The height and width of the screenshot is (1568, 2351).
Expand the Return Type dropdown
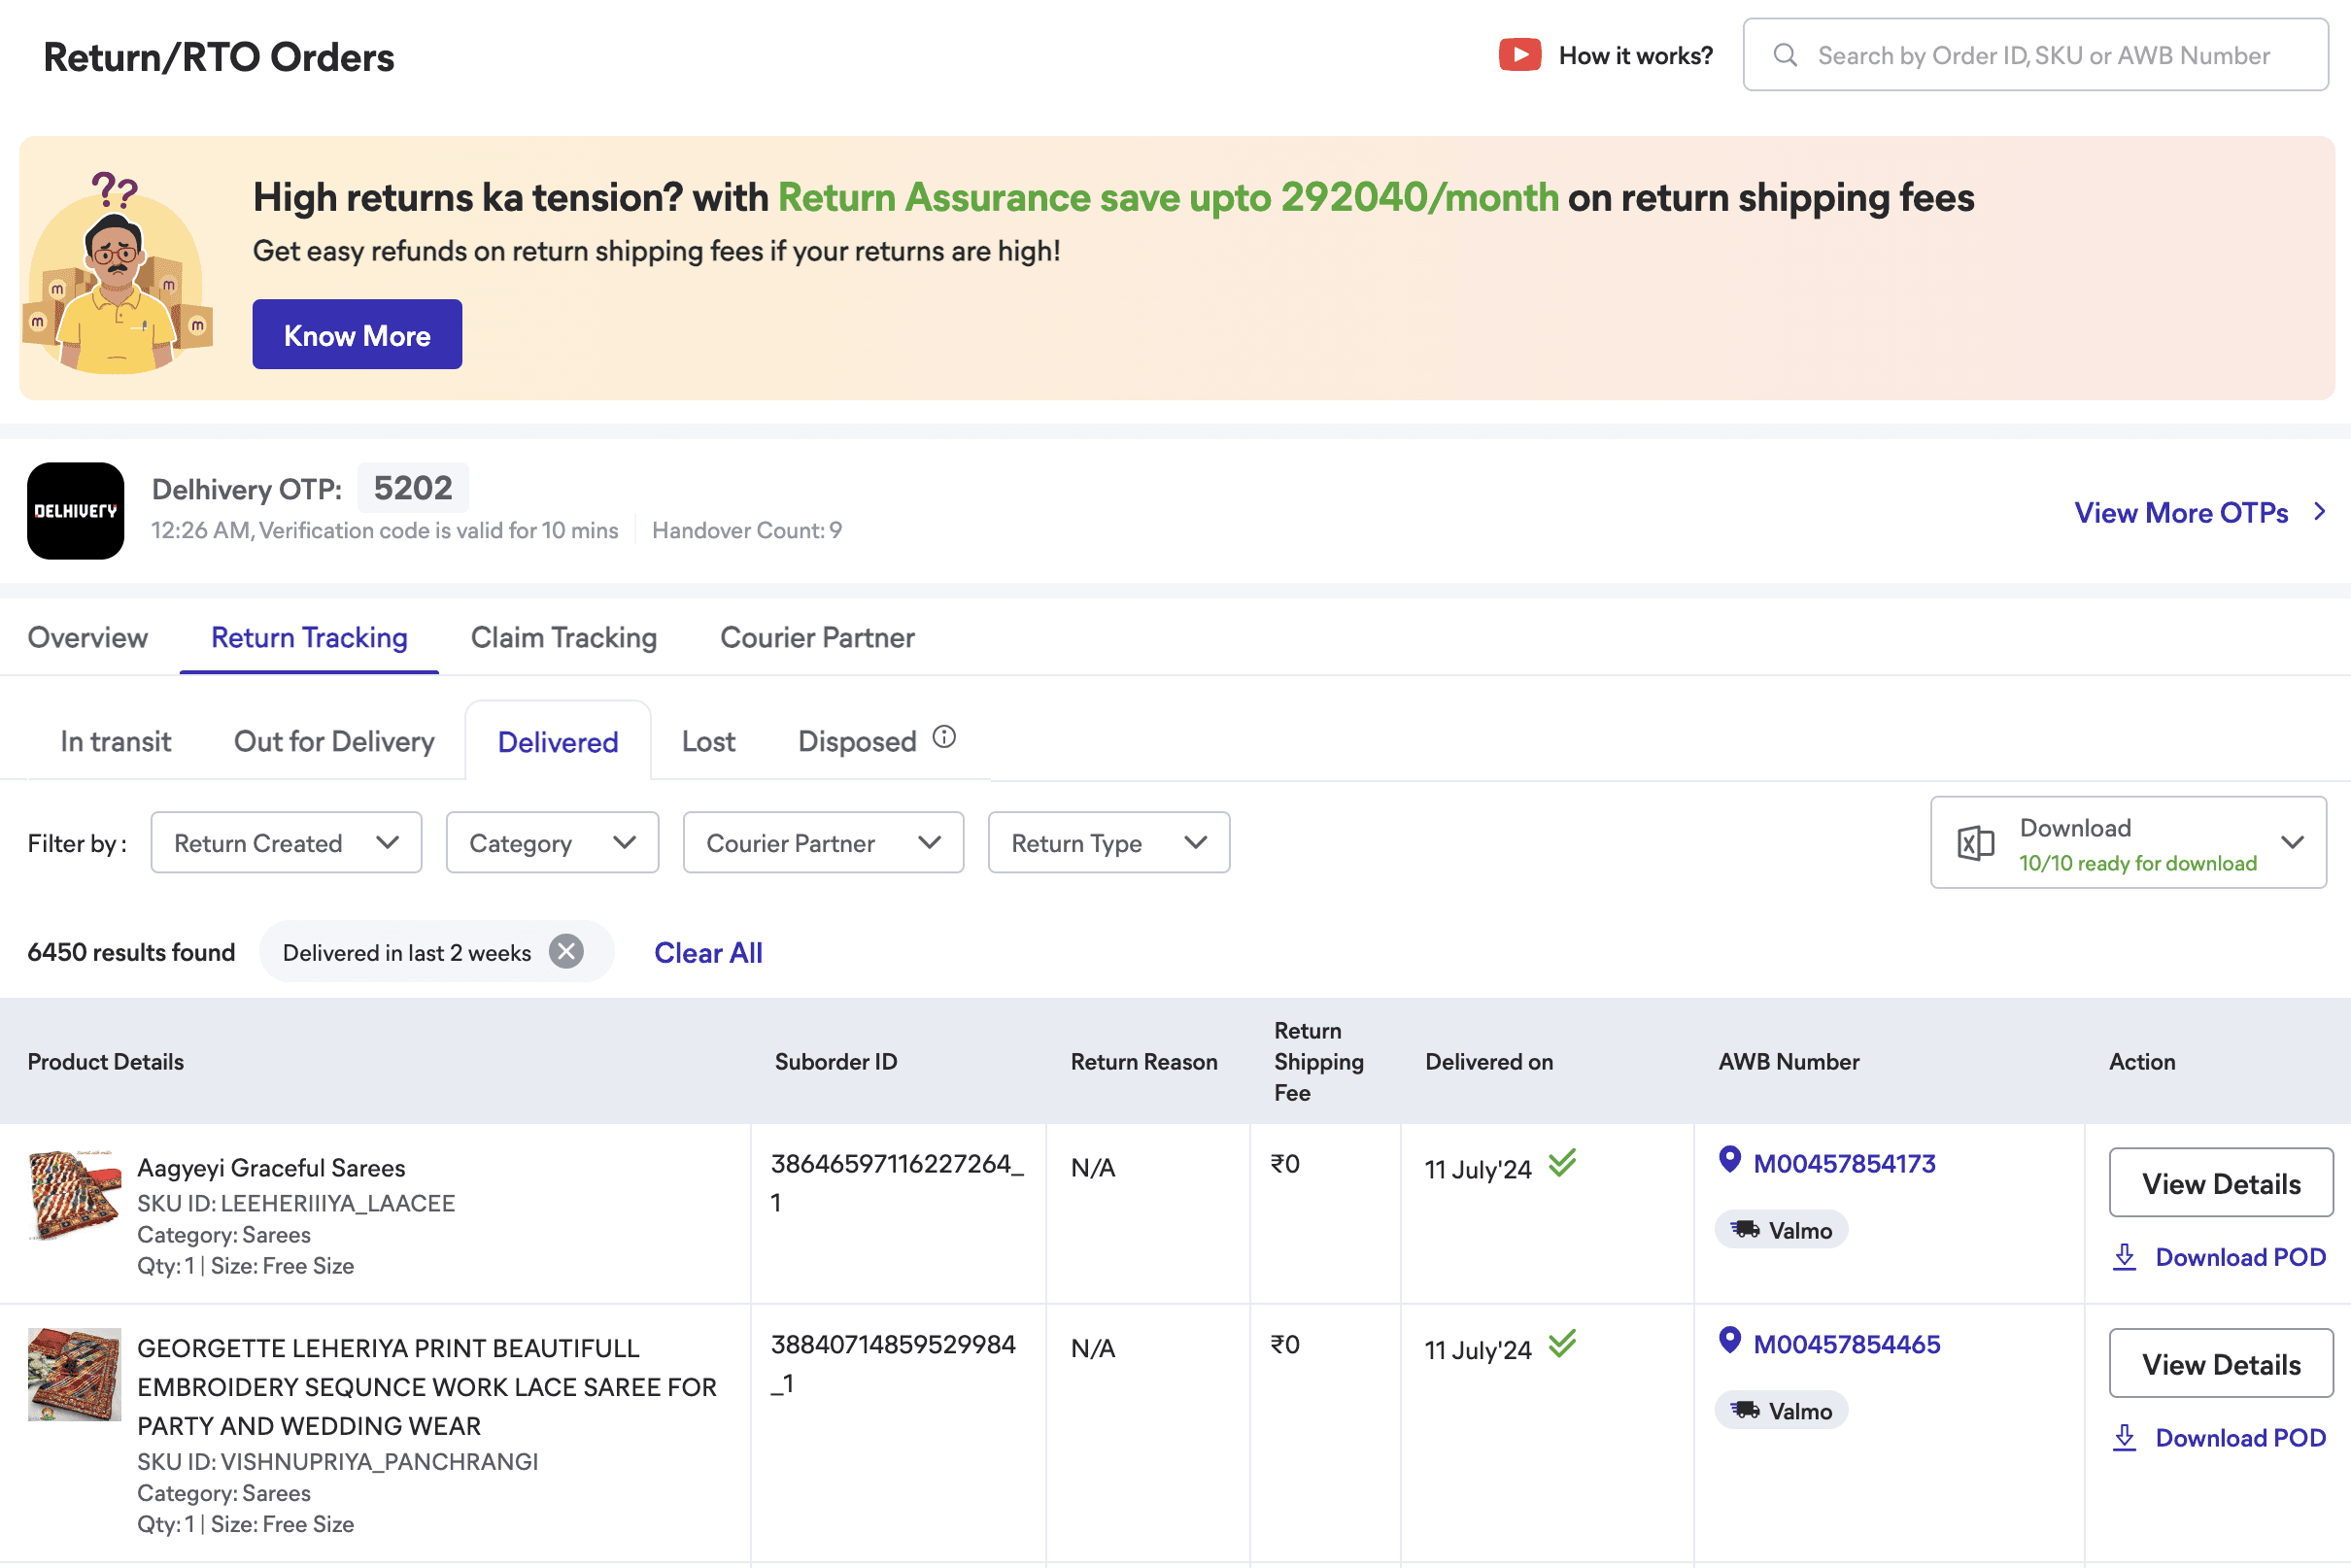[1108, 843]
